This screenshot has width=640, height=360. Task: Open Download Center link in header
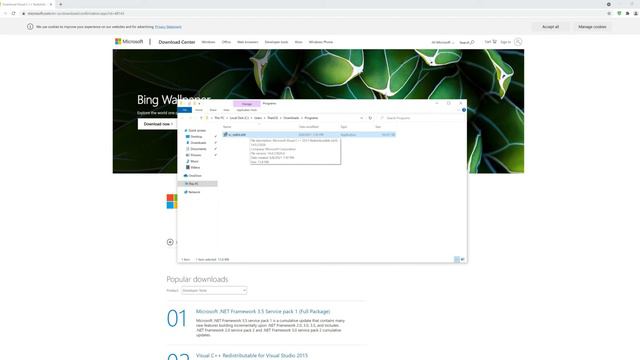coord(177,42)
